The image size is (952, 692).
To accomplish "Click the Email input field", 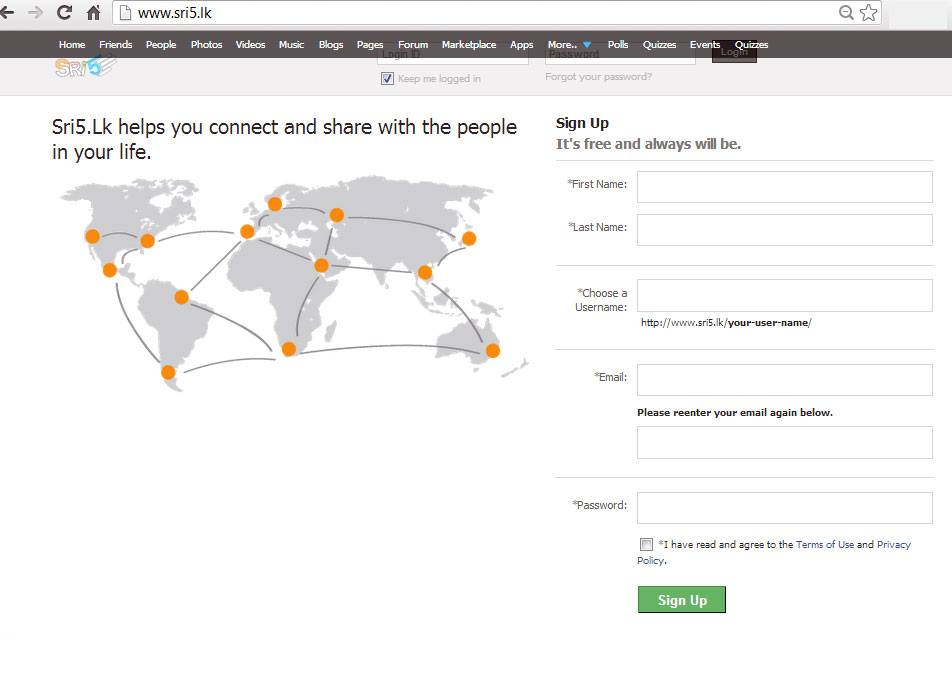I will (x=784, y=380).
